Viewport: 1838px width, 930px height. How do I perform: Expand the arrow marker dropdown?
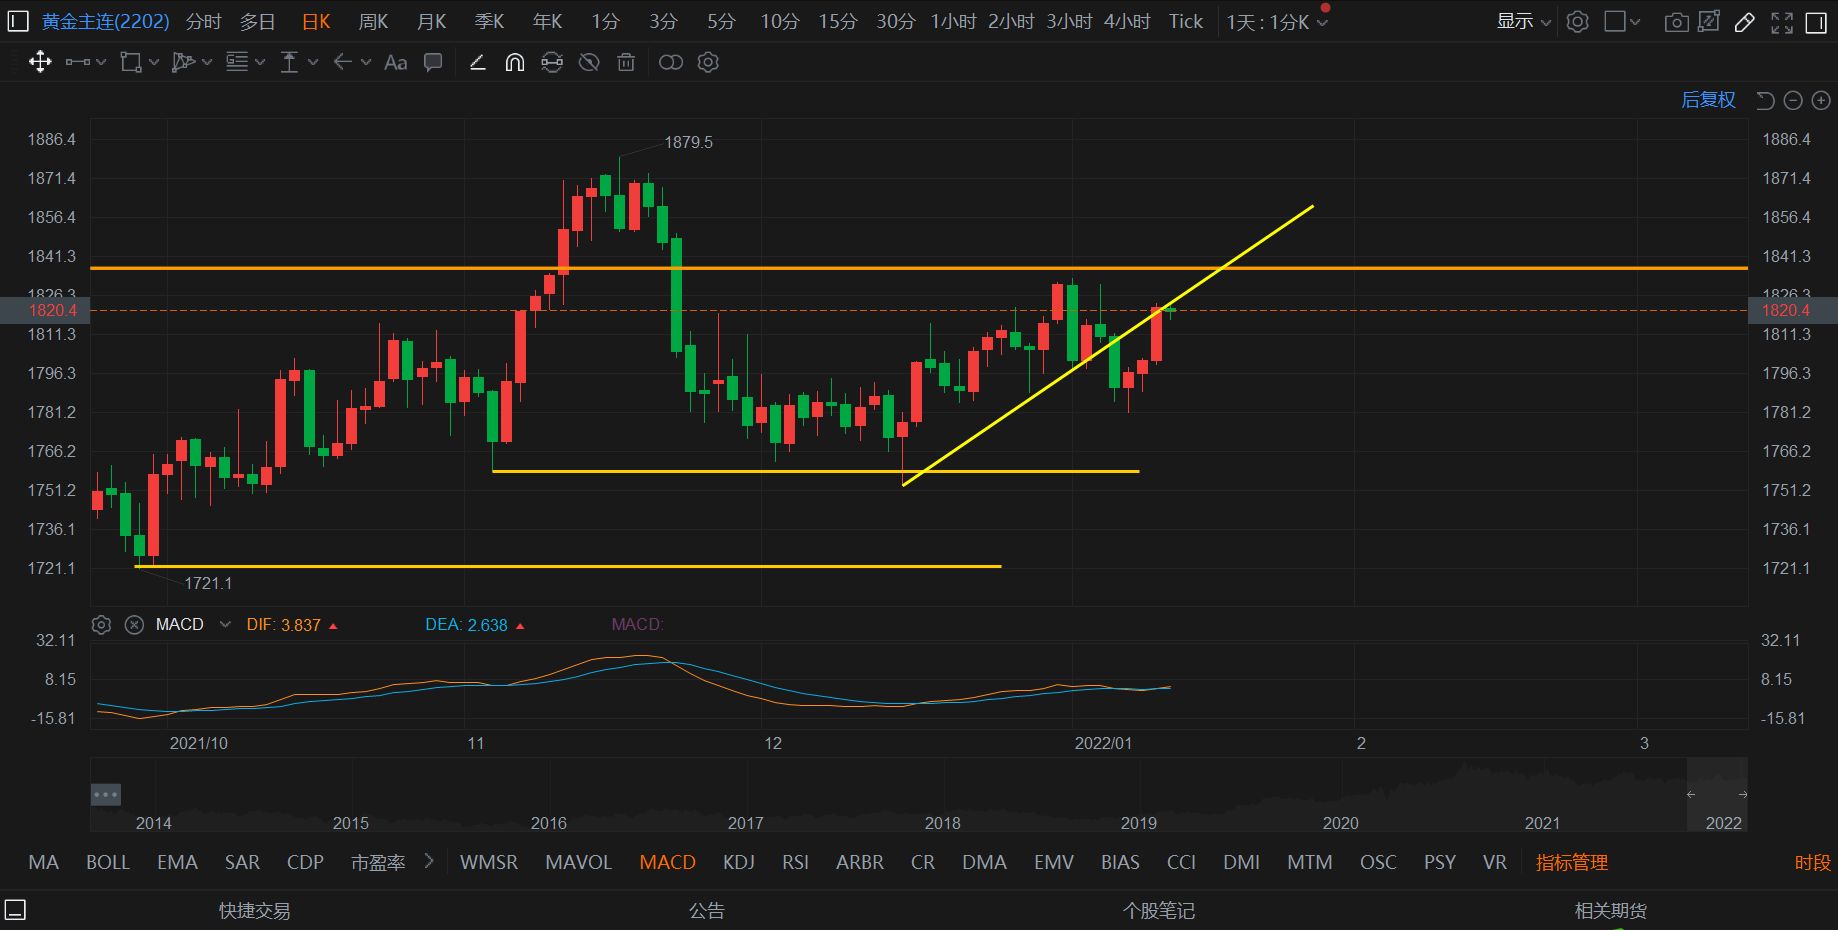[x=366, y=63]
